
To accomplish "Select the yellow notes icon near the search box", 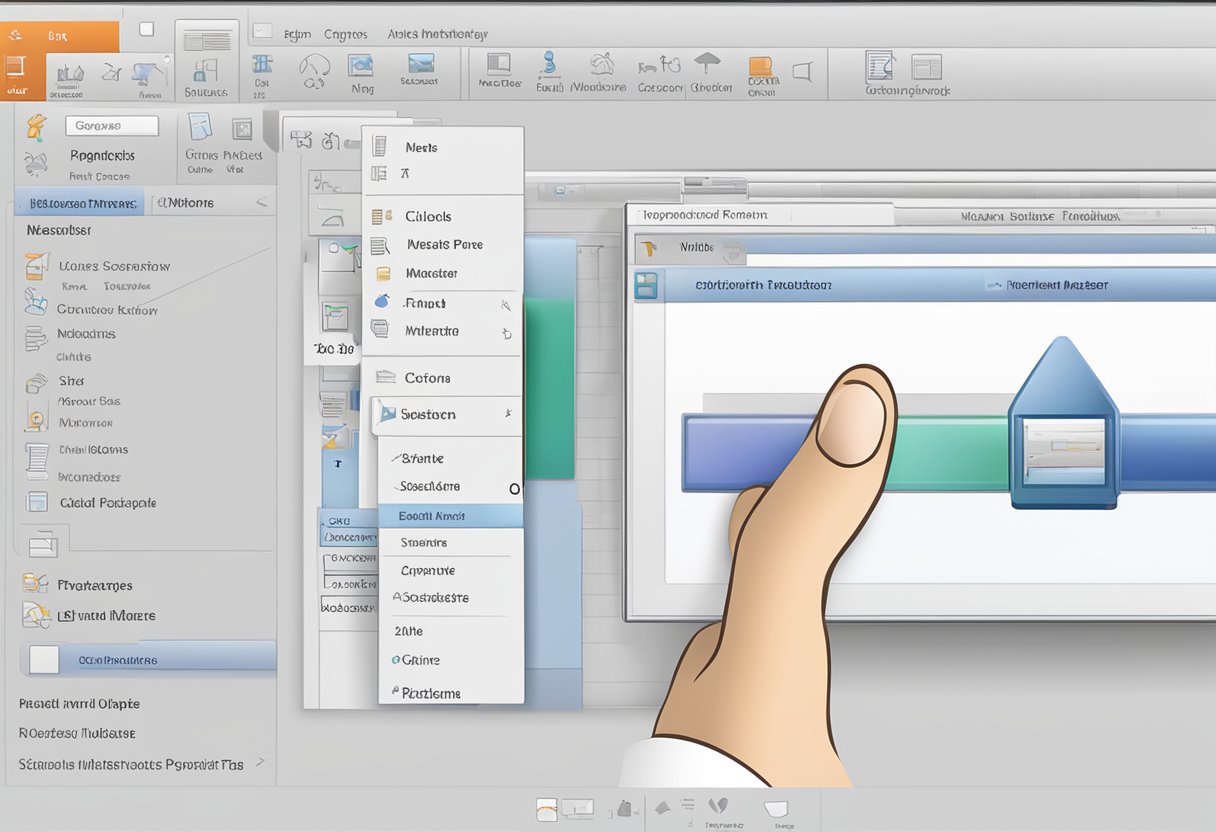I will coord(34,130).
